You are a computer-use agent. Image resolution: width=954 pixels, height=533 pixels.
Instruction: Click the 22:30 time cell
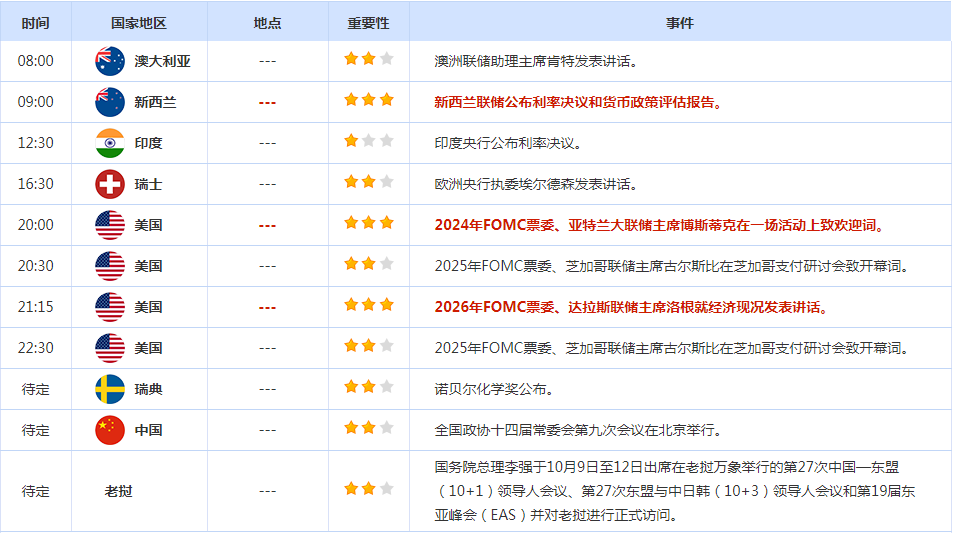(35, 348)
